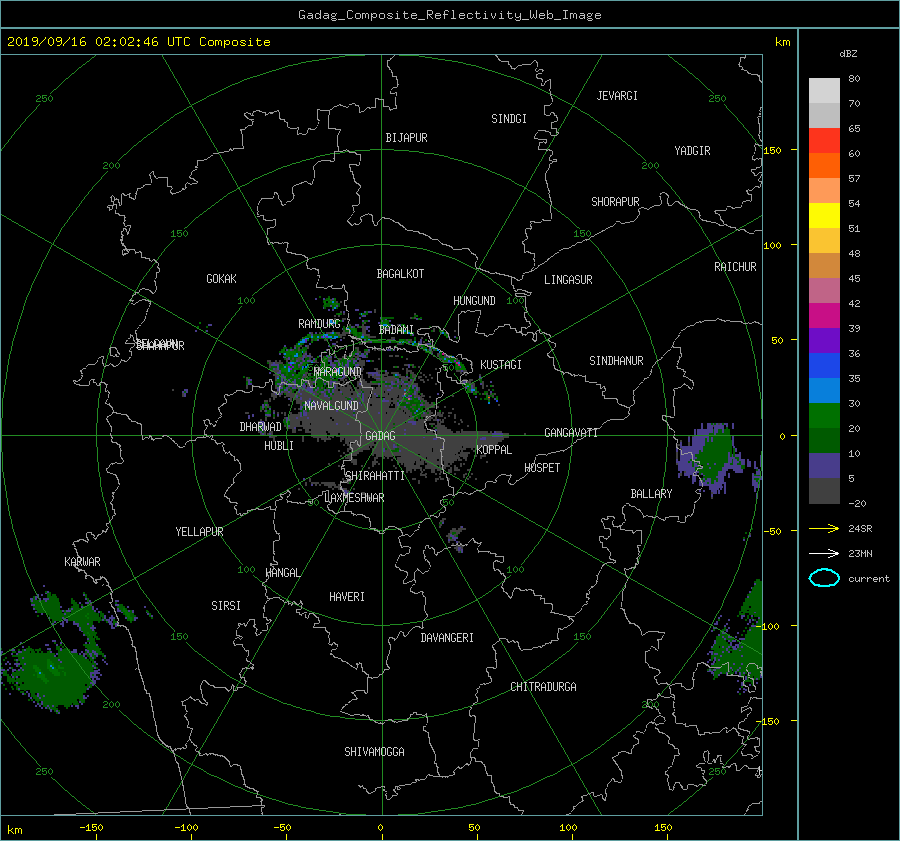The height and width of the screenshot is (841, 900).
Task: Select the HUNGUND city label
Action: pyautogui.click(x=474, y=301)
